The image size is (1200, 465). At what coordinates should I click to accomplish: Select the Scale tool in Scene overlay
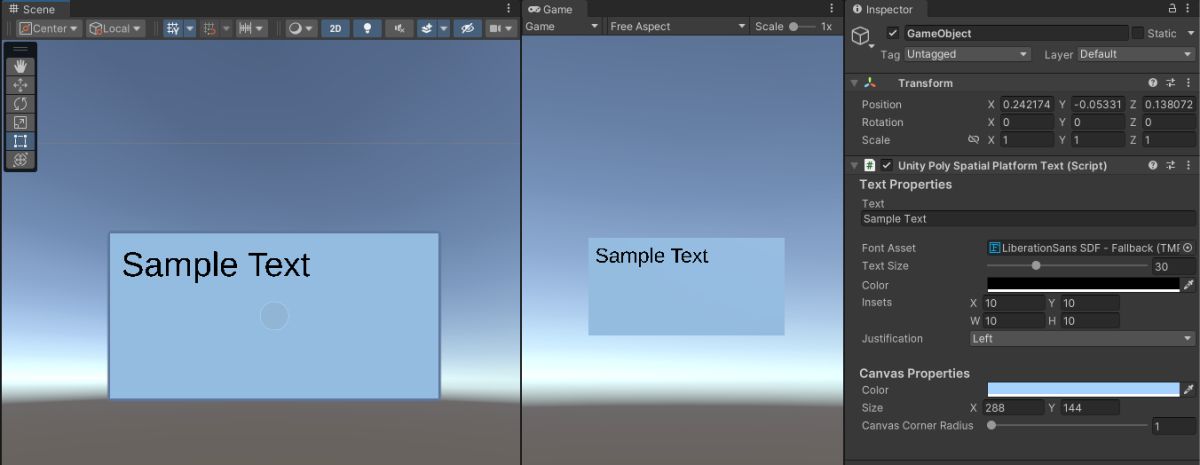pos(21,122)
